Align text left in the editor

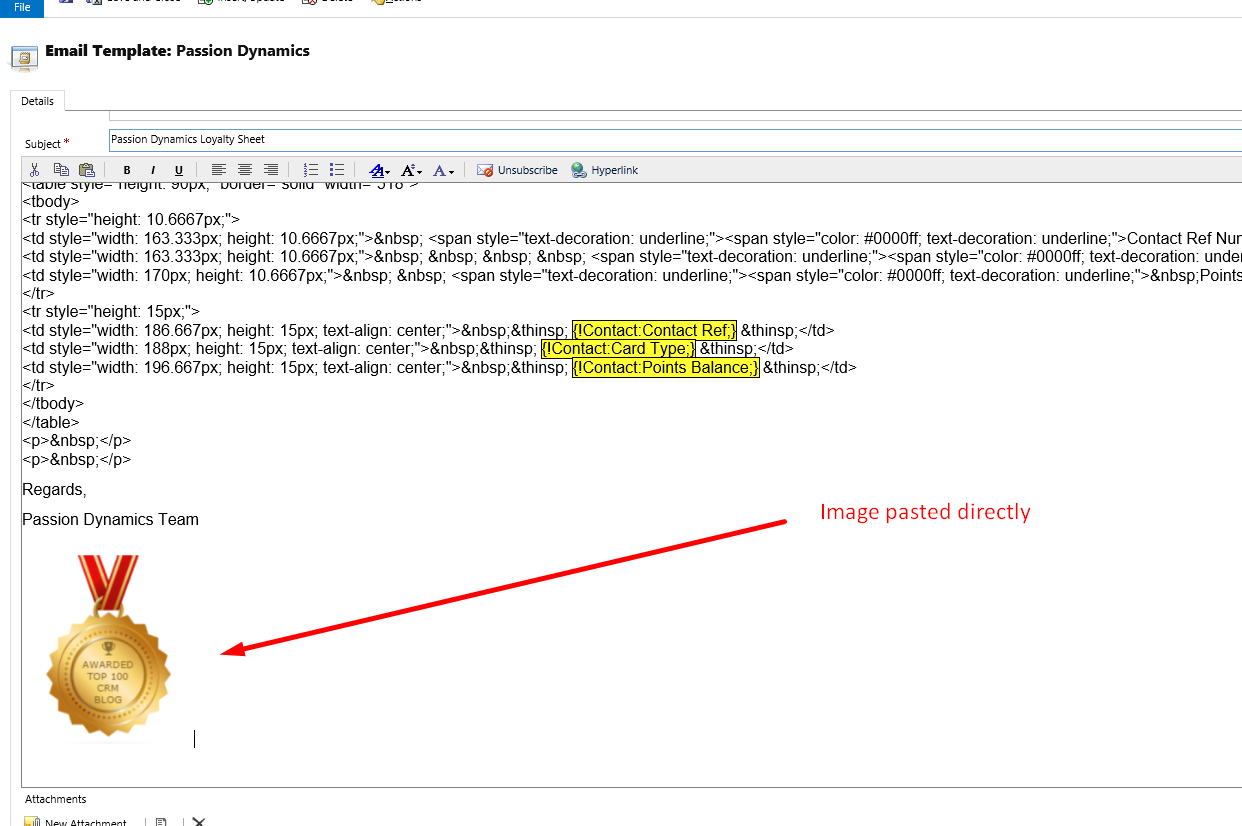[218, 170]
